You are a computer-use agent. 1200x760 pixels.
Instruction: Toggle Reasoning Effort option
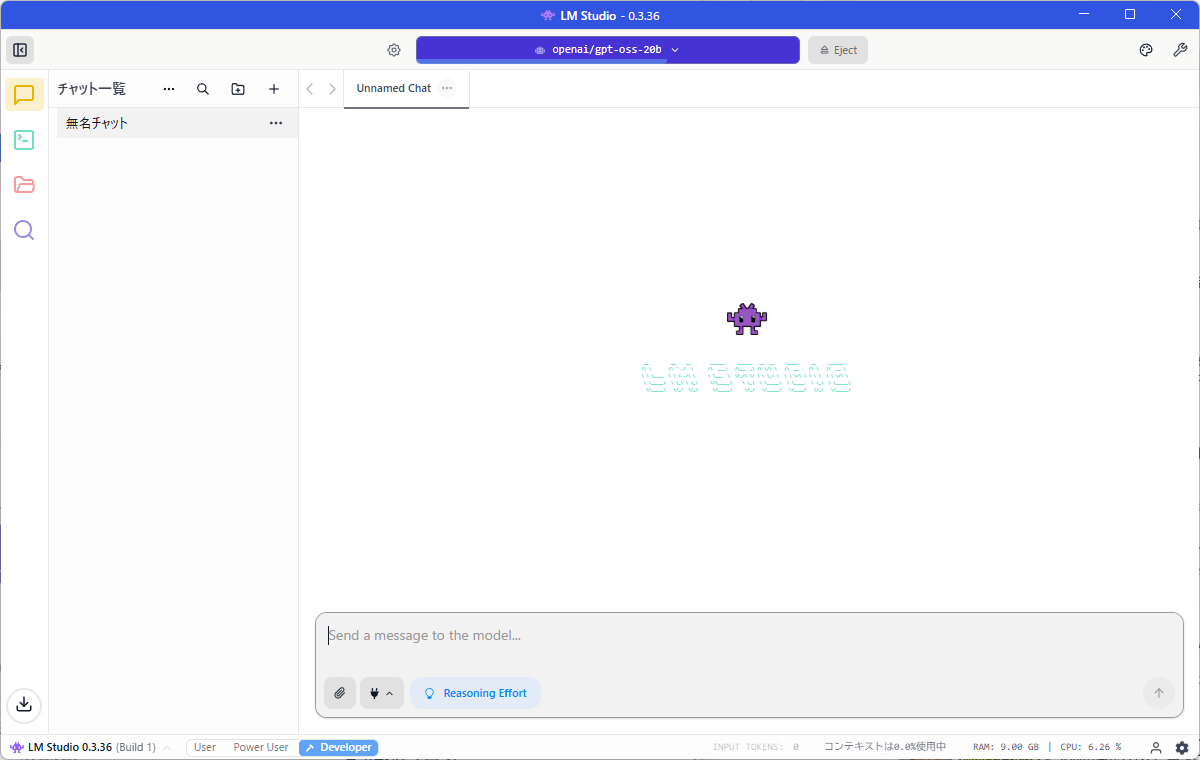tap(475, 693)
